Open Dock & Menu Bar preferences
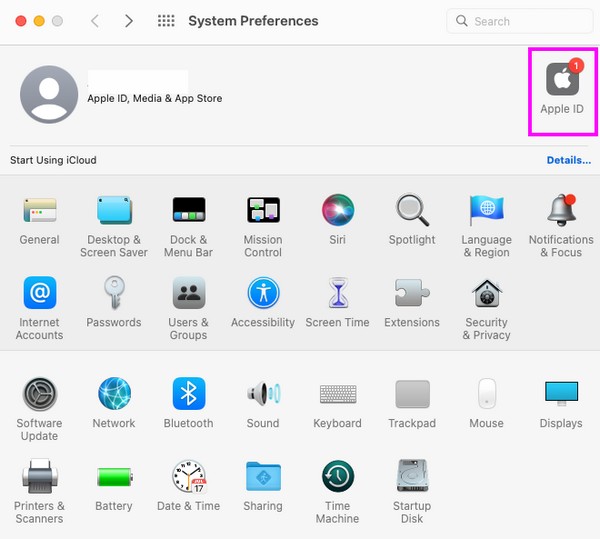 (x=189, y=210)
